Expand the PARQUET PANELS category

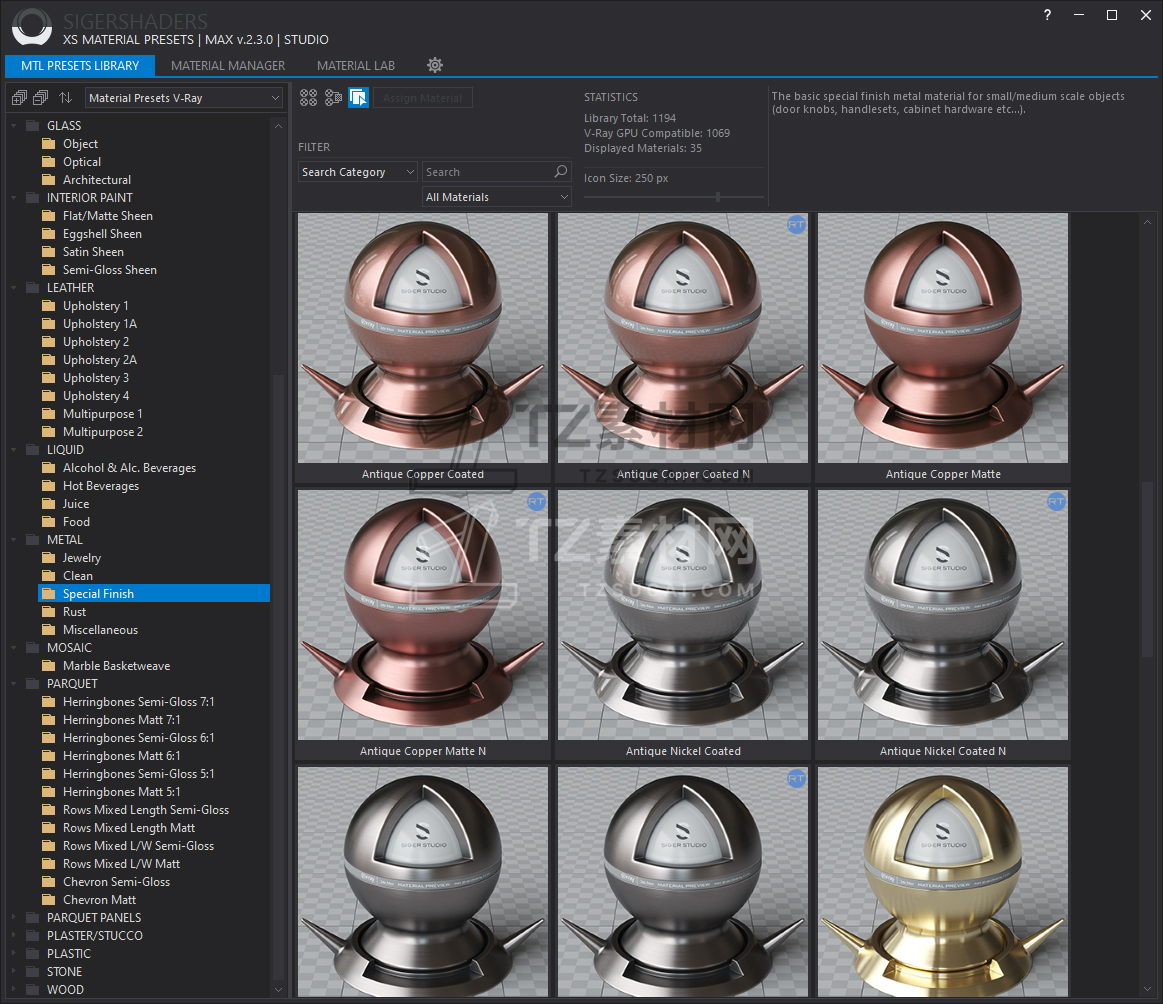coord(13,918)
